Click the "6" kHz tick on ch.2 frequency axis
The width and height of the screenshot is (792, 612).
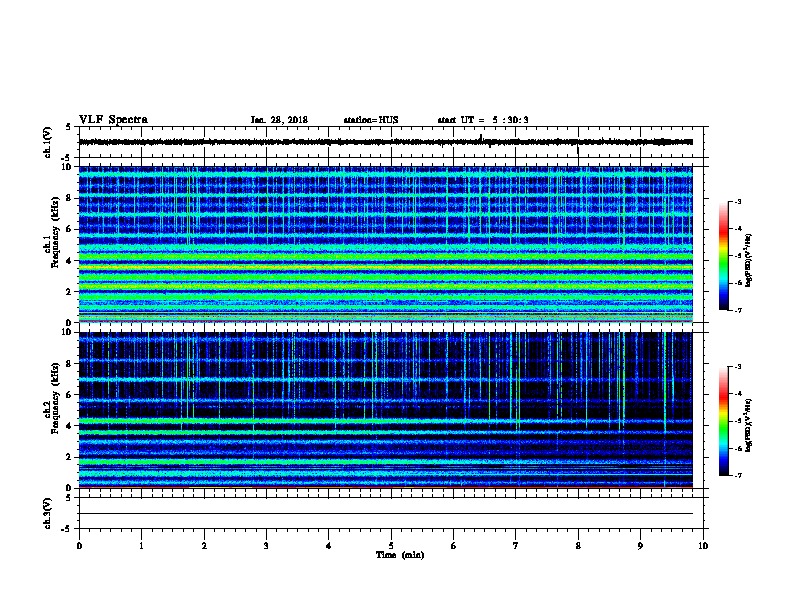pos(69,394)
